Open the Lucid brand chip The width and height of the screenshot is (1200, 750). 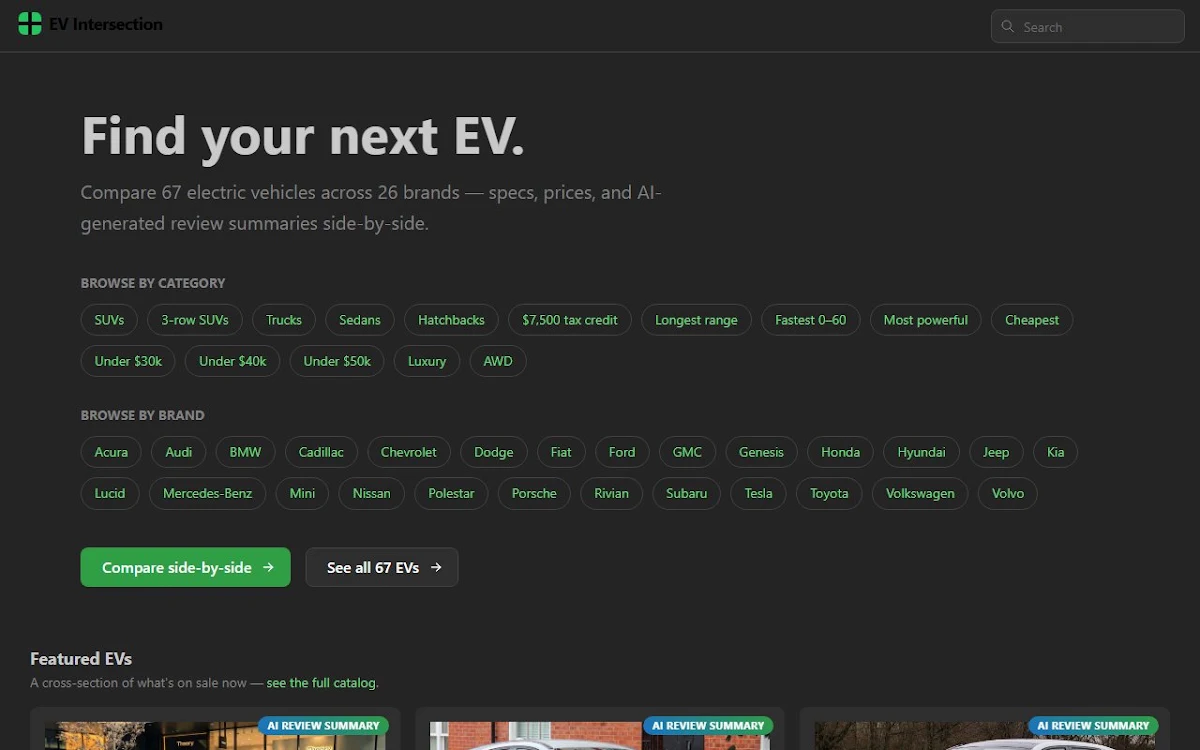tap(110, 493)
